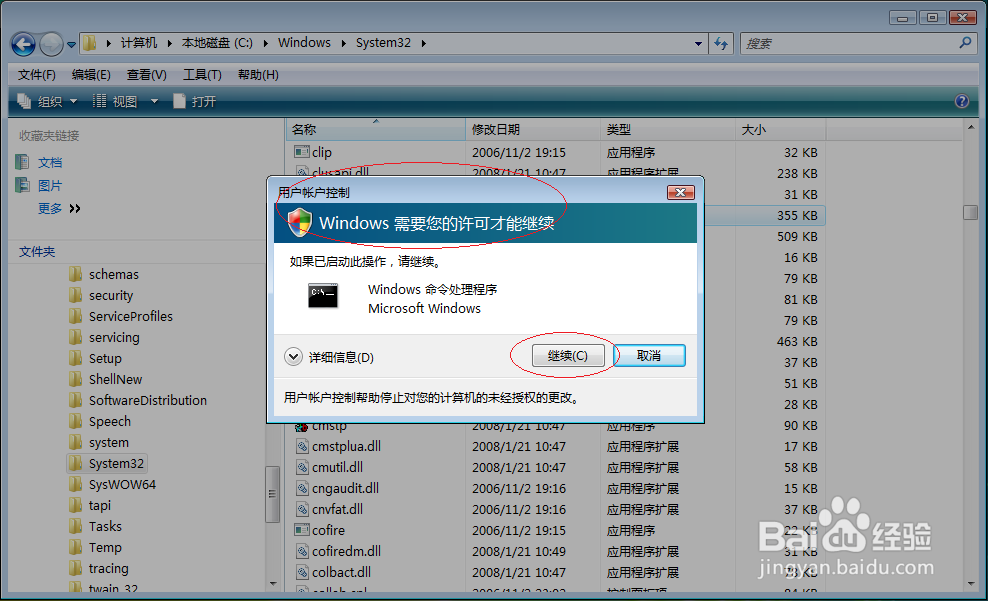Viewport: 988px width, 601px height.
Task: Click the cmstplua.dll file icon
Action: point(302,446)
